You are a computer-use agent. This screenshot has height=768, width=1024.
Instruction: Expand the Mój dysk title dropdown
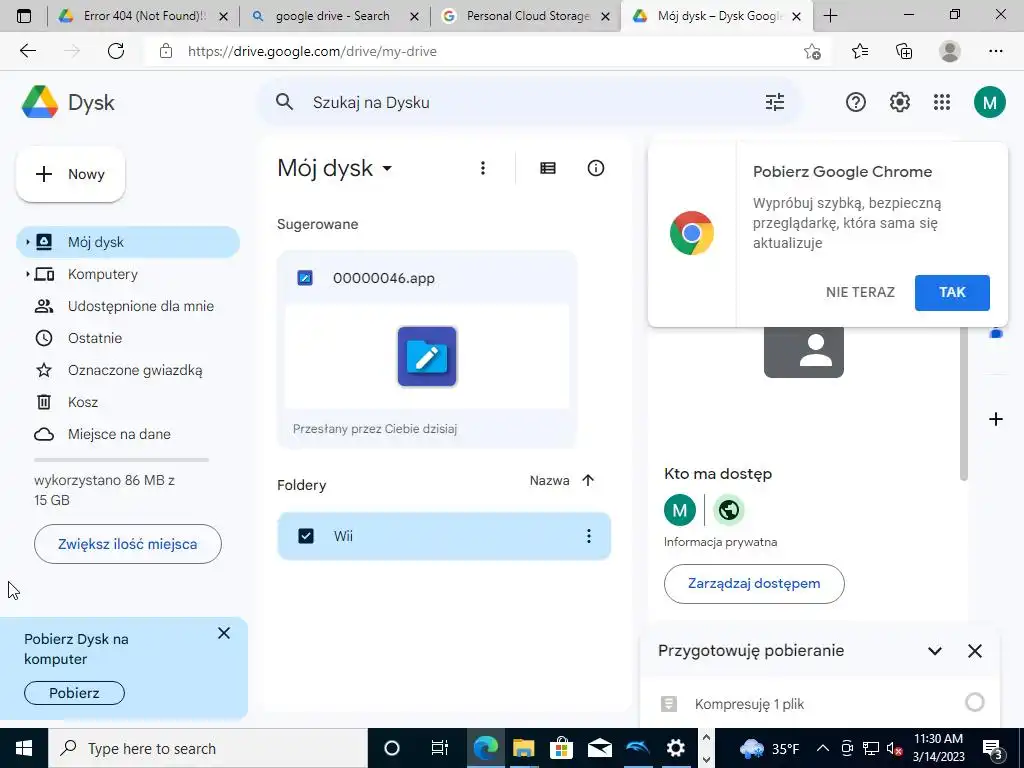click(387, 168)
